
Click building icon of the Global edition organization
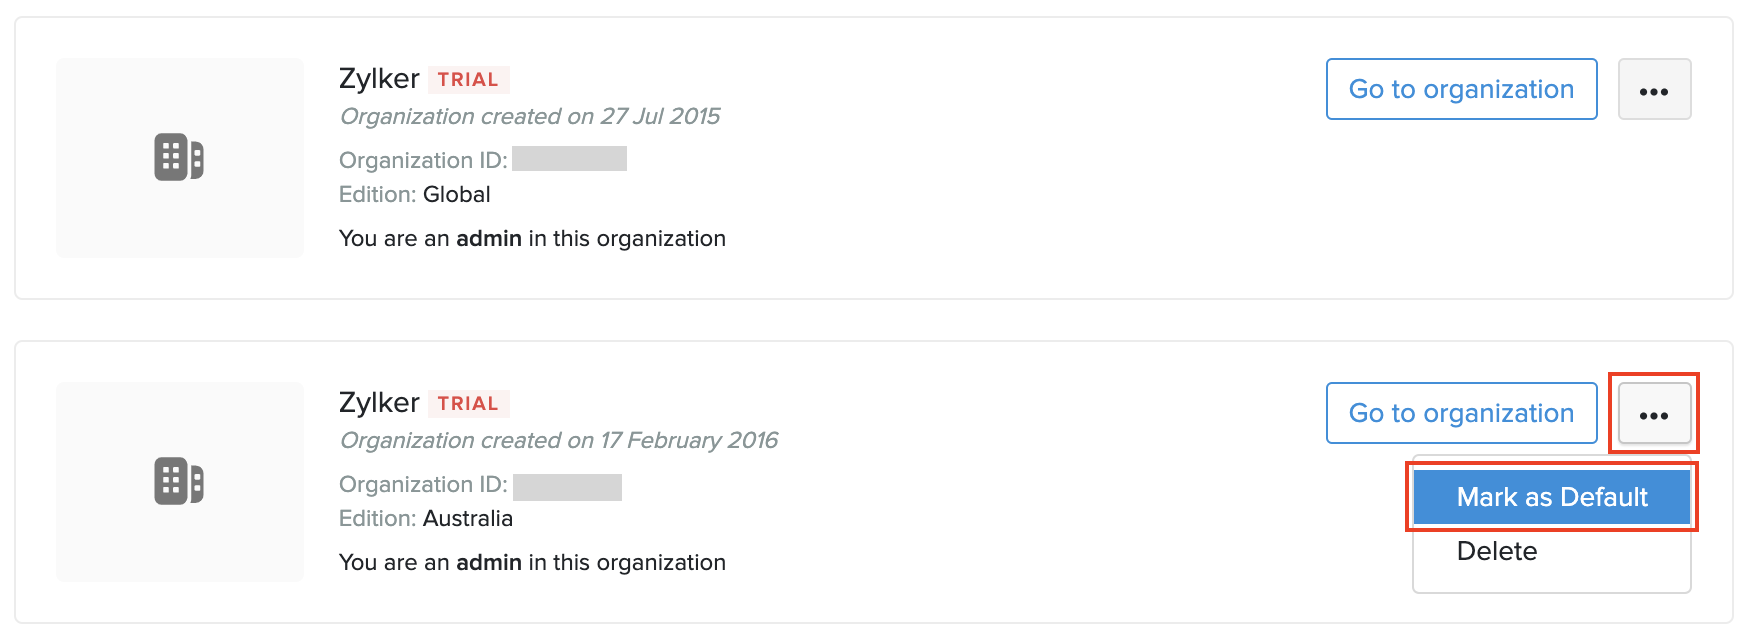(179, 158)
